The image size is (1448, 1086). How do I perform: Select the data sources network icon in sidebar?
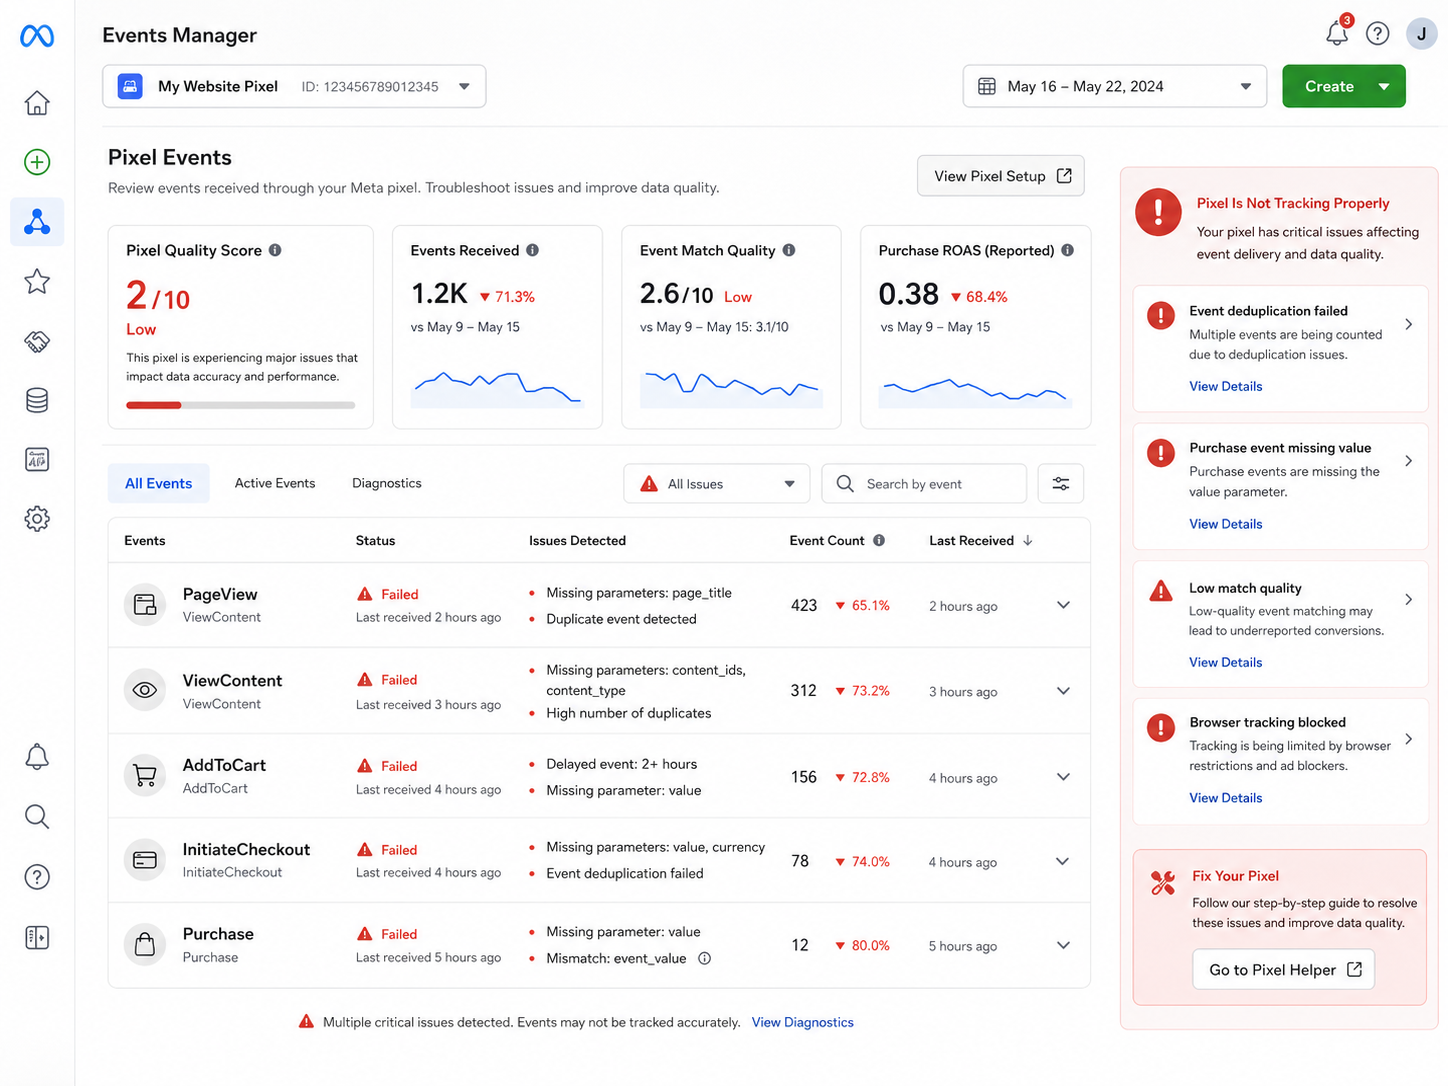[37, 222]
